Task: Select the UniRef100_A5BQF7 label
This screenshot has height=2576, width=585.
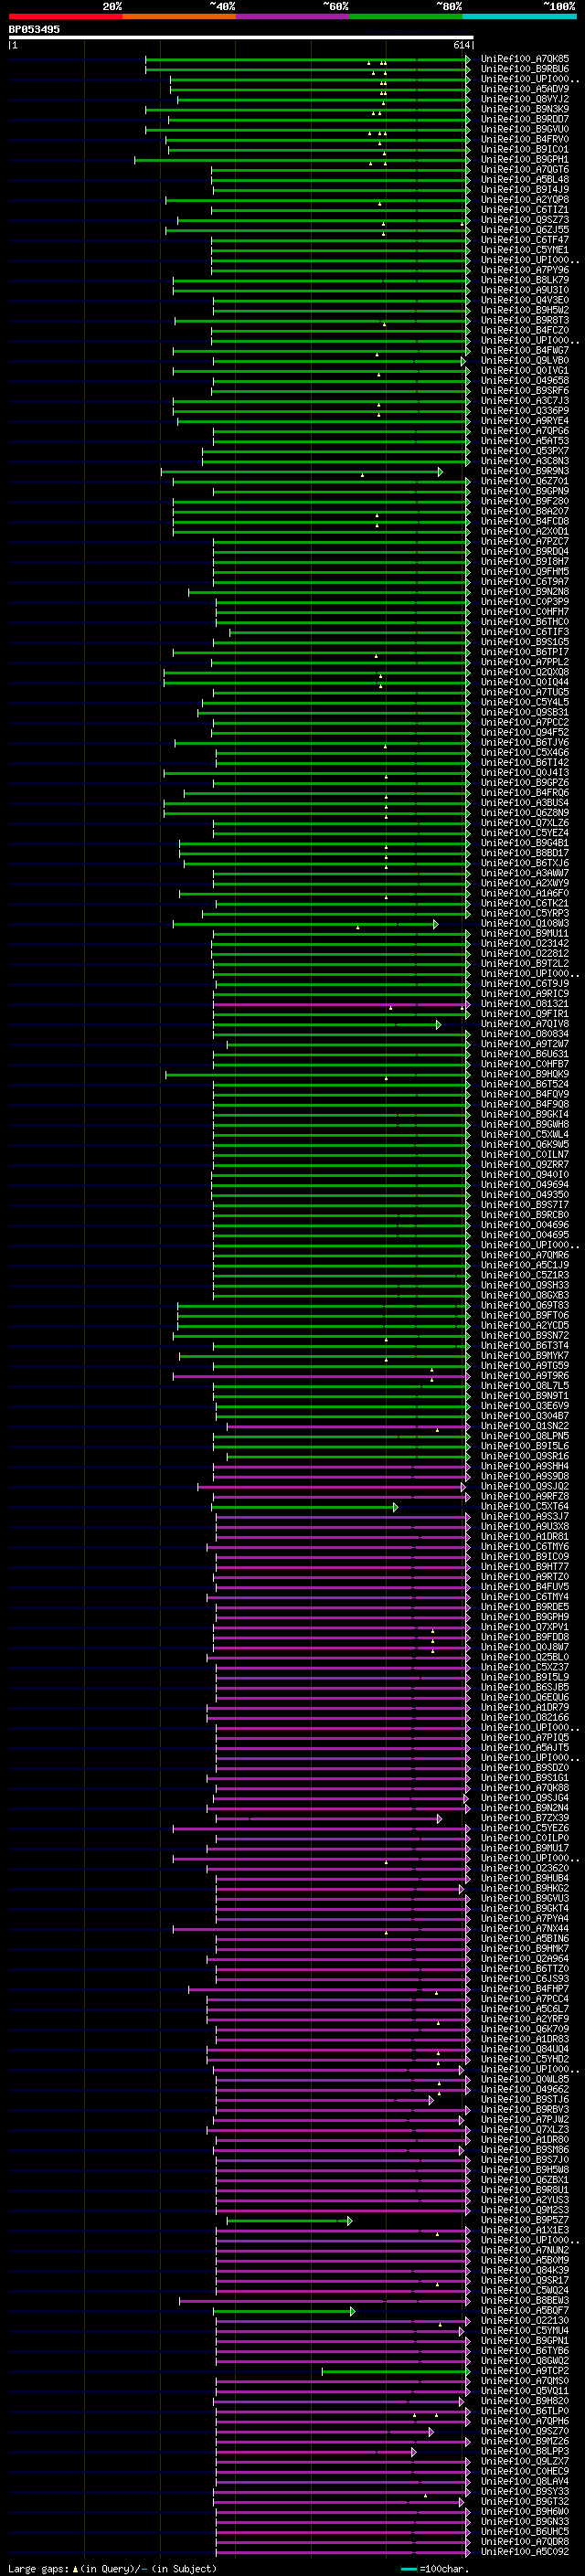Action: (x=524, y=2310)
